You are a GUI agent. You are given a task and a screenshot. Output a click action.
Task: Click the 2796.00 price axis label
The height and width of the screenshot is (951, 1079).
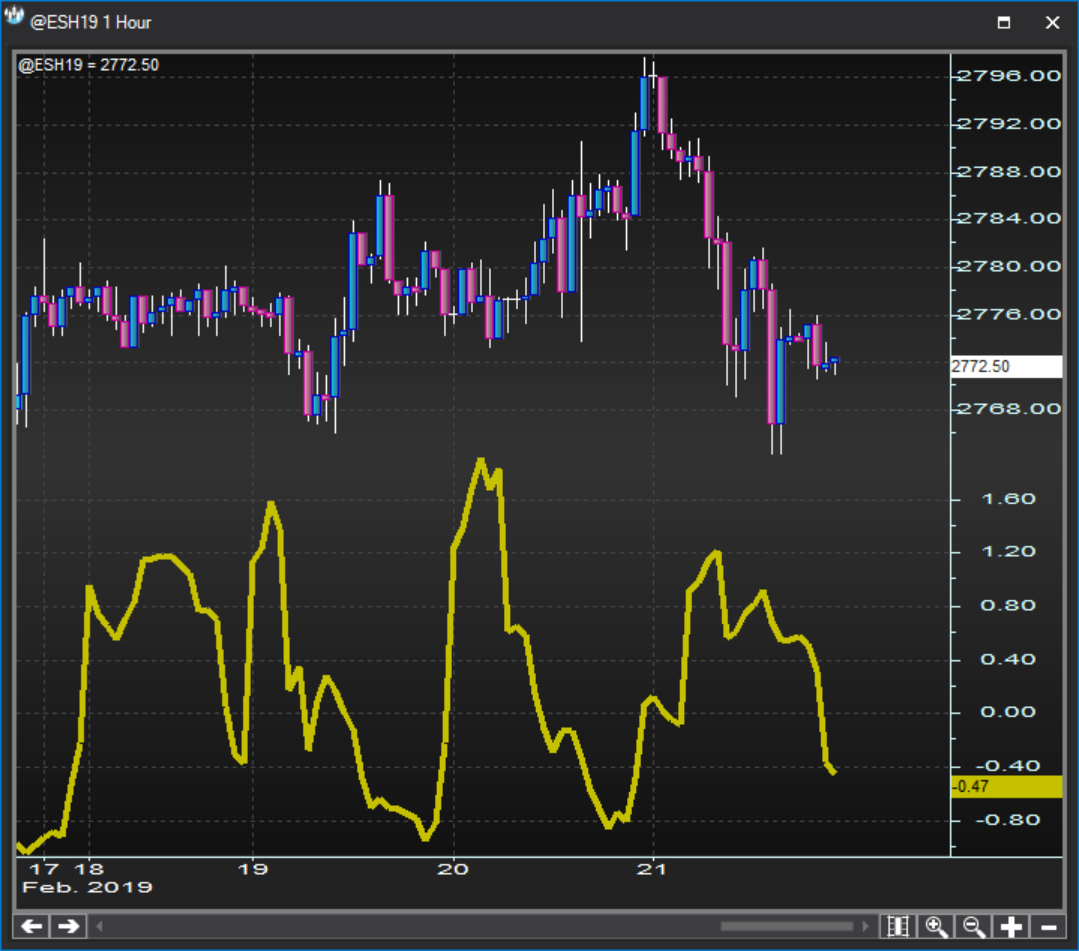(1009, 76)
